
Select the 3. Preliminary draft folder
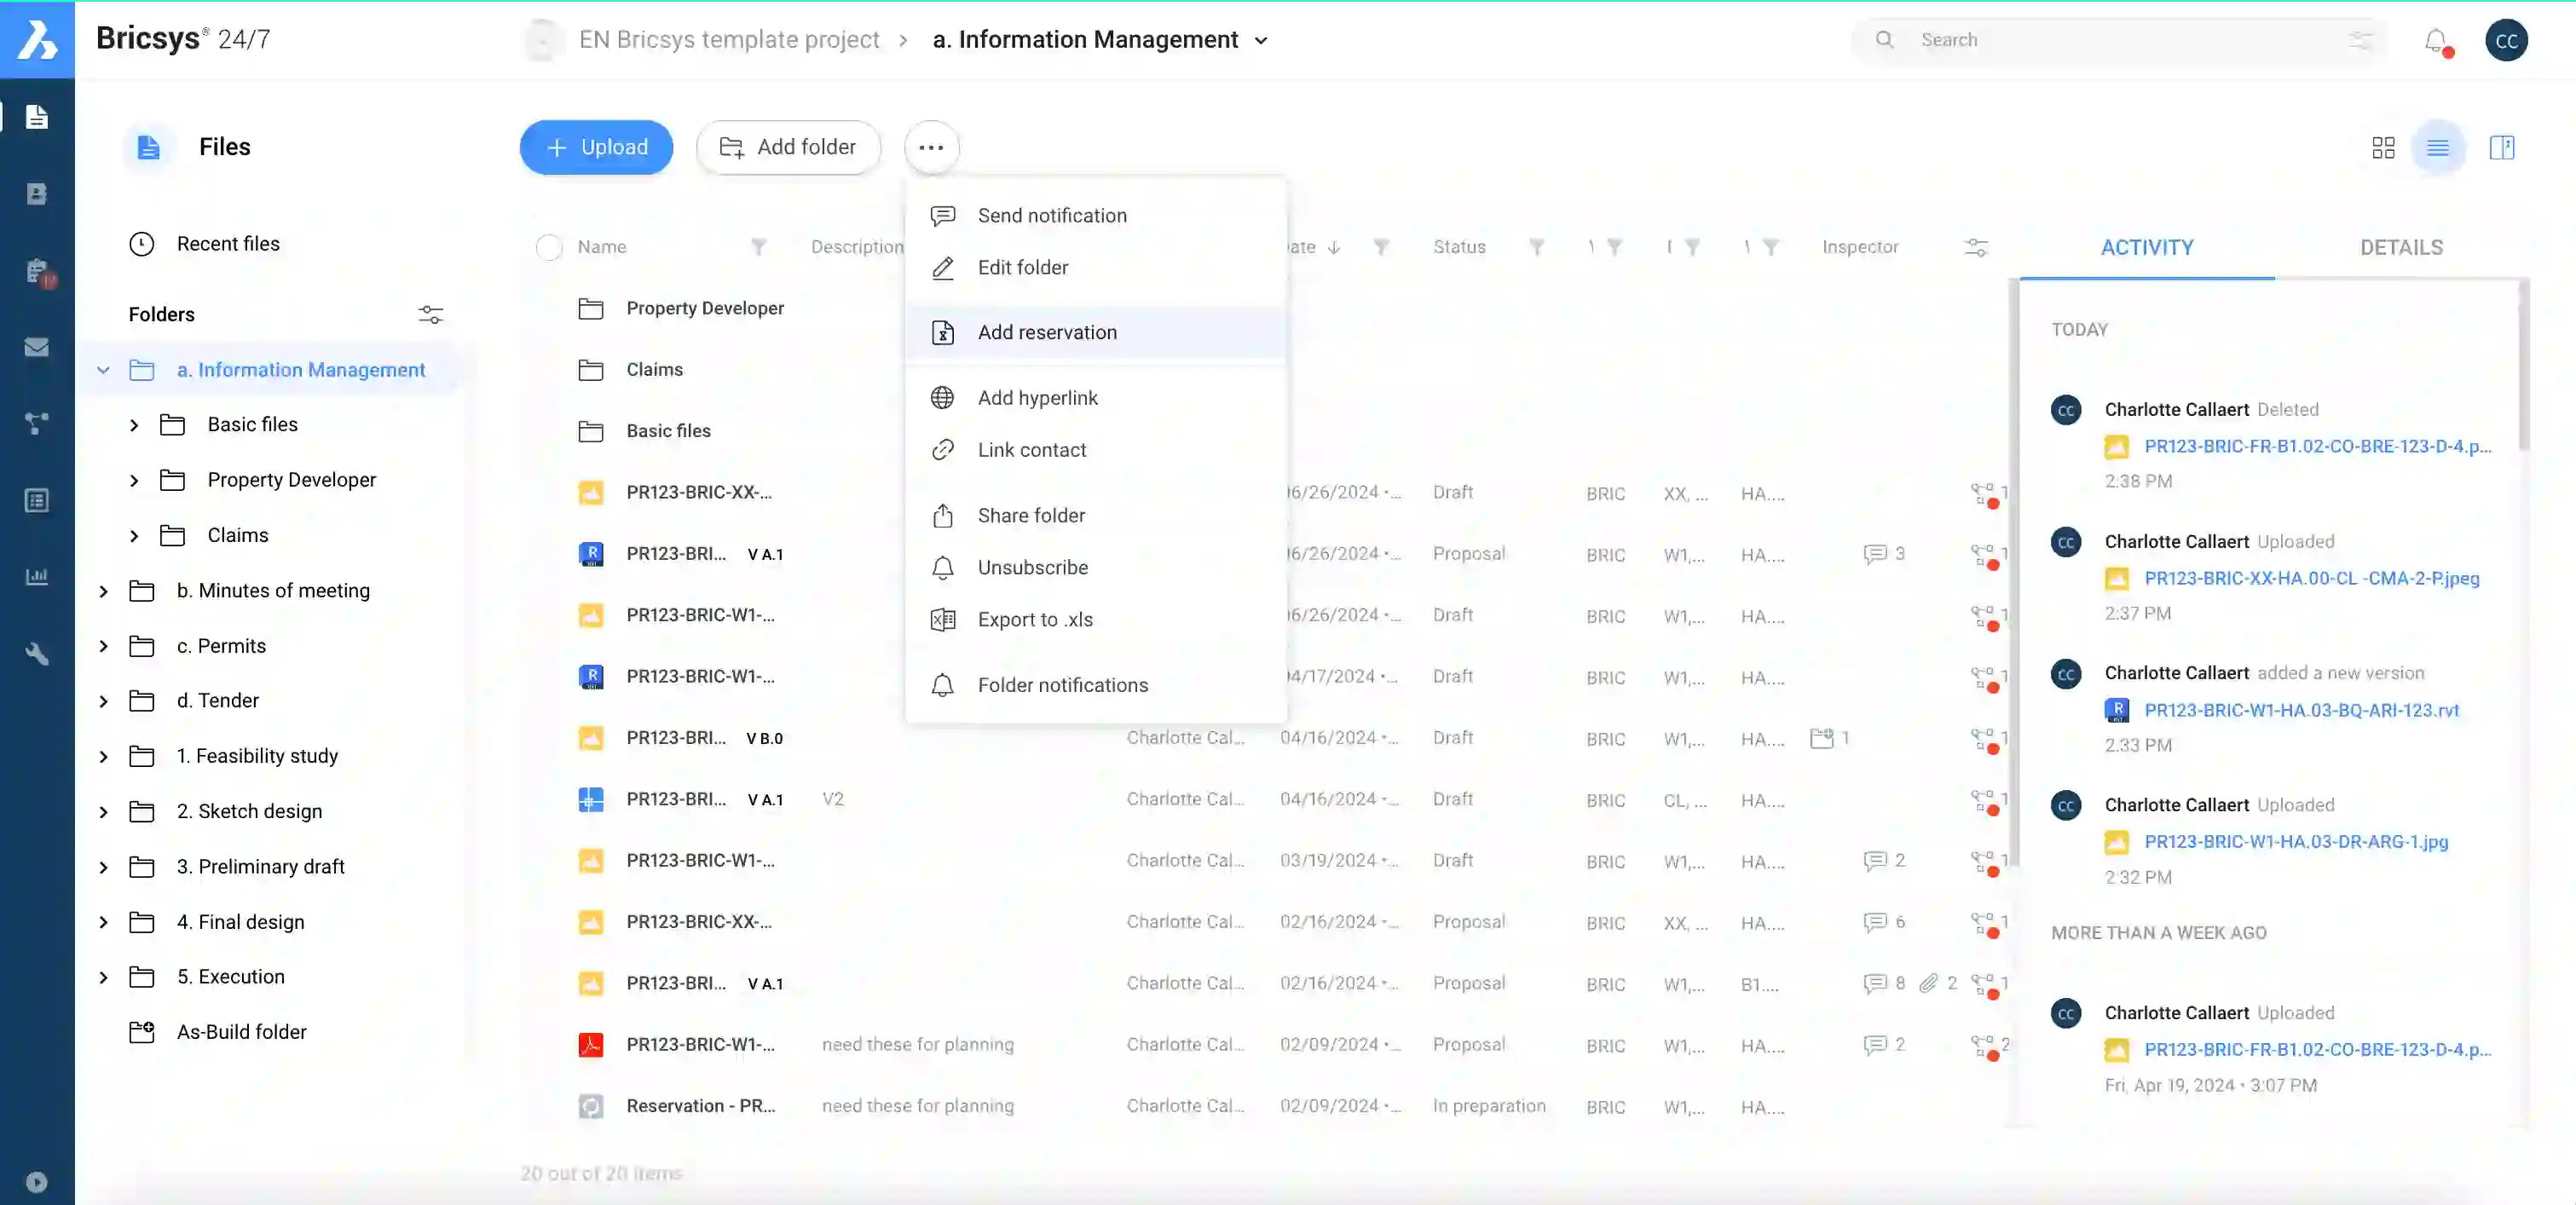(260, 867)
